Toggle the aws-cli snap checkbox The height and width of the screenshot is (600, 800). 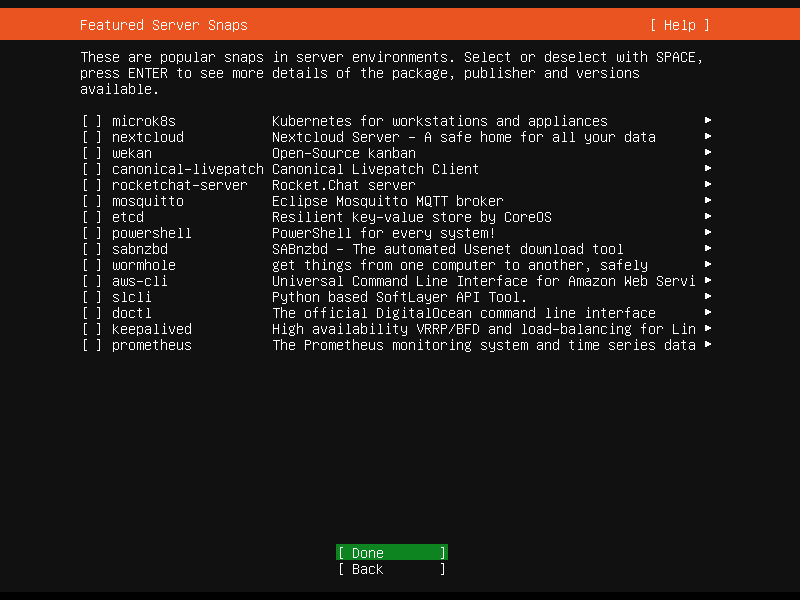(x=92, y=281)
